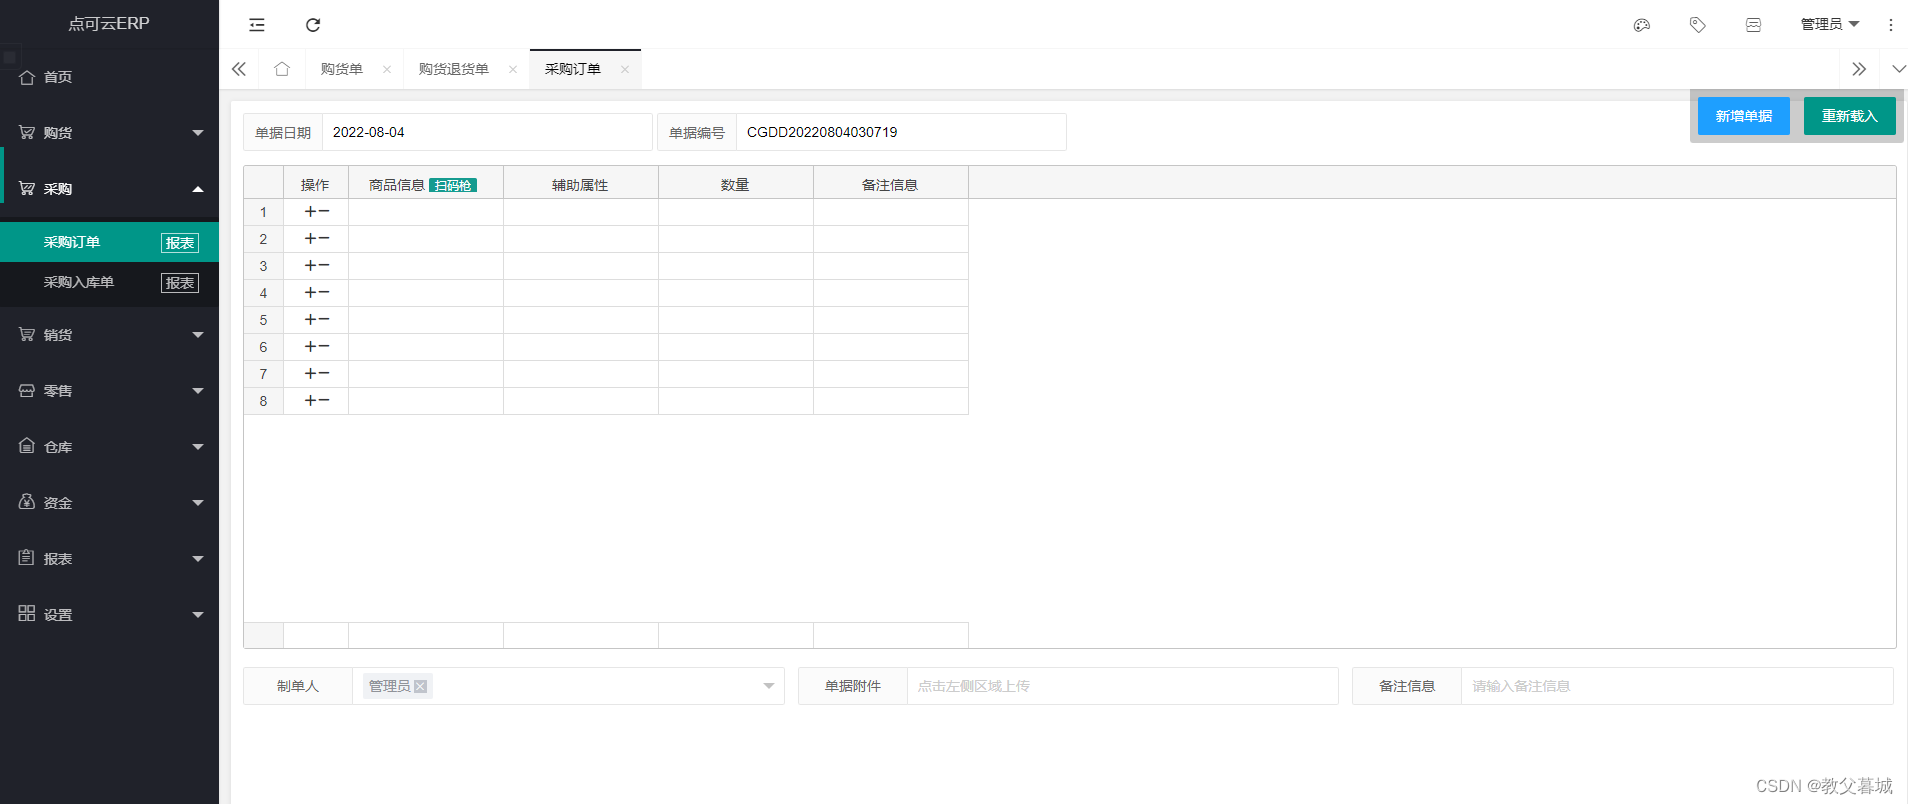The width and height of the screenshot is (1908, 804).
Task: Remove the 管理员 tag in the 制单人 field
Action: coord(421,686)
